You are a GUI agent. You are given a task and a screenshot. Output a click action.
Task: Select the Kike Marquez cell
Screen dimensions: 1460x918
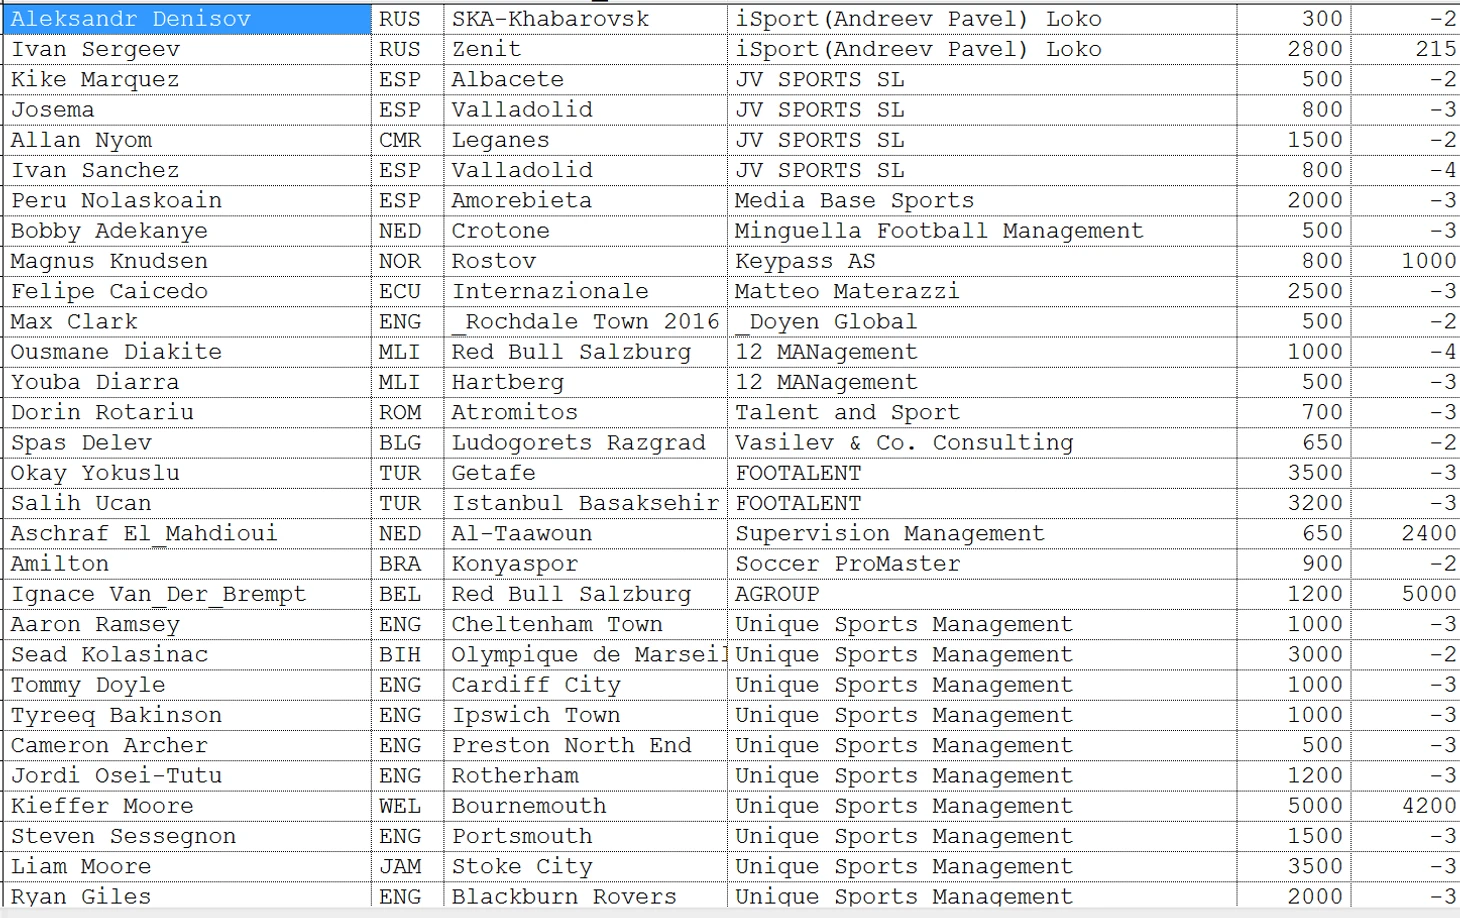(187, 79)
